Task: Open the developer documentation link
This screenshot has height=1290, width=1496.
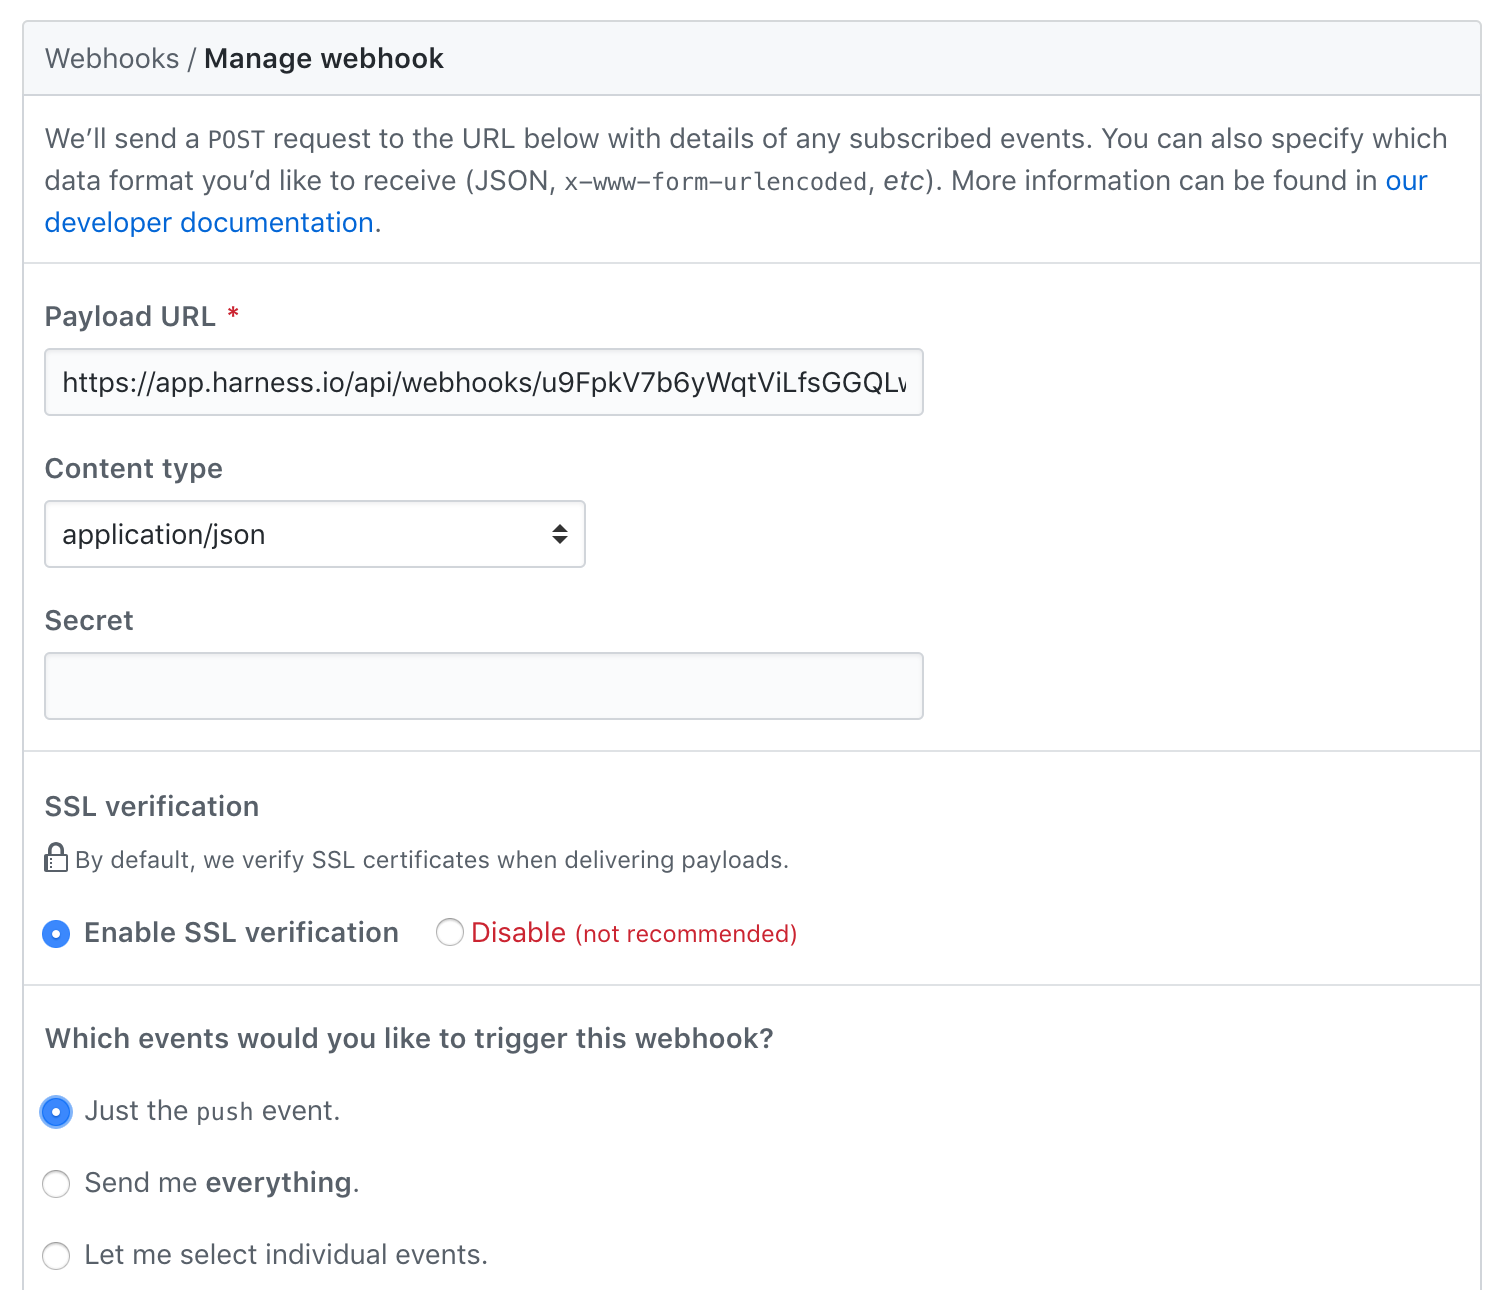Action: tap(209, 222)
